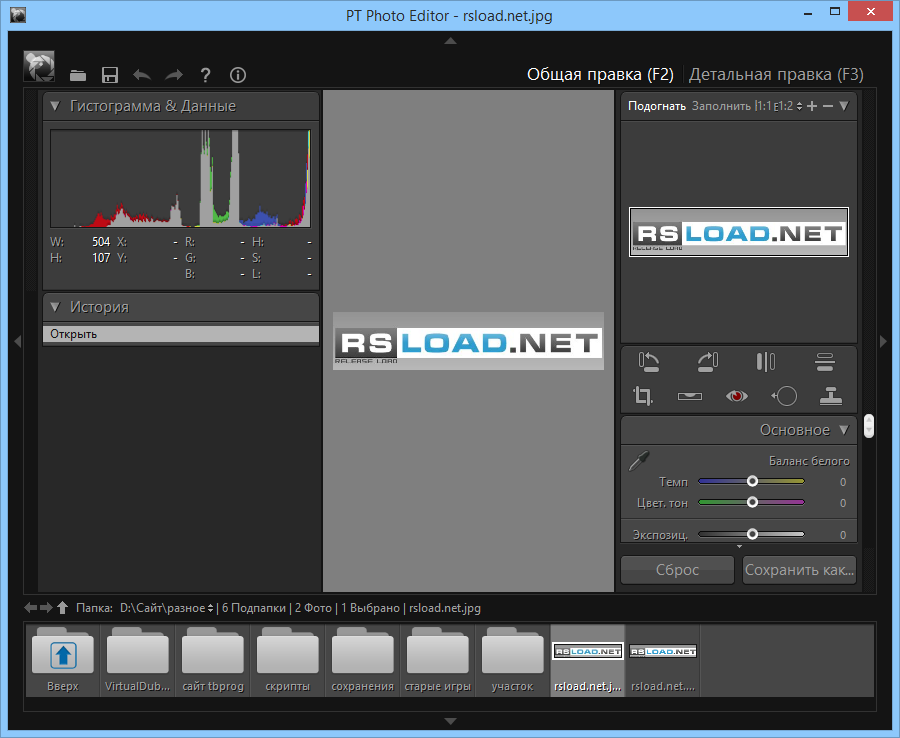The image size is (900, 738).
Task: Adjust the Темп slider
Action: click(751, 481)
